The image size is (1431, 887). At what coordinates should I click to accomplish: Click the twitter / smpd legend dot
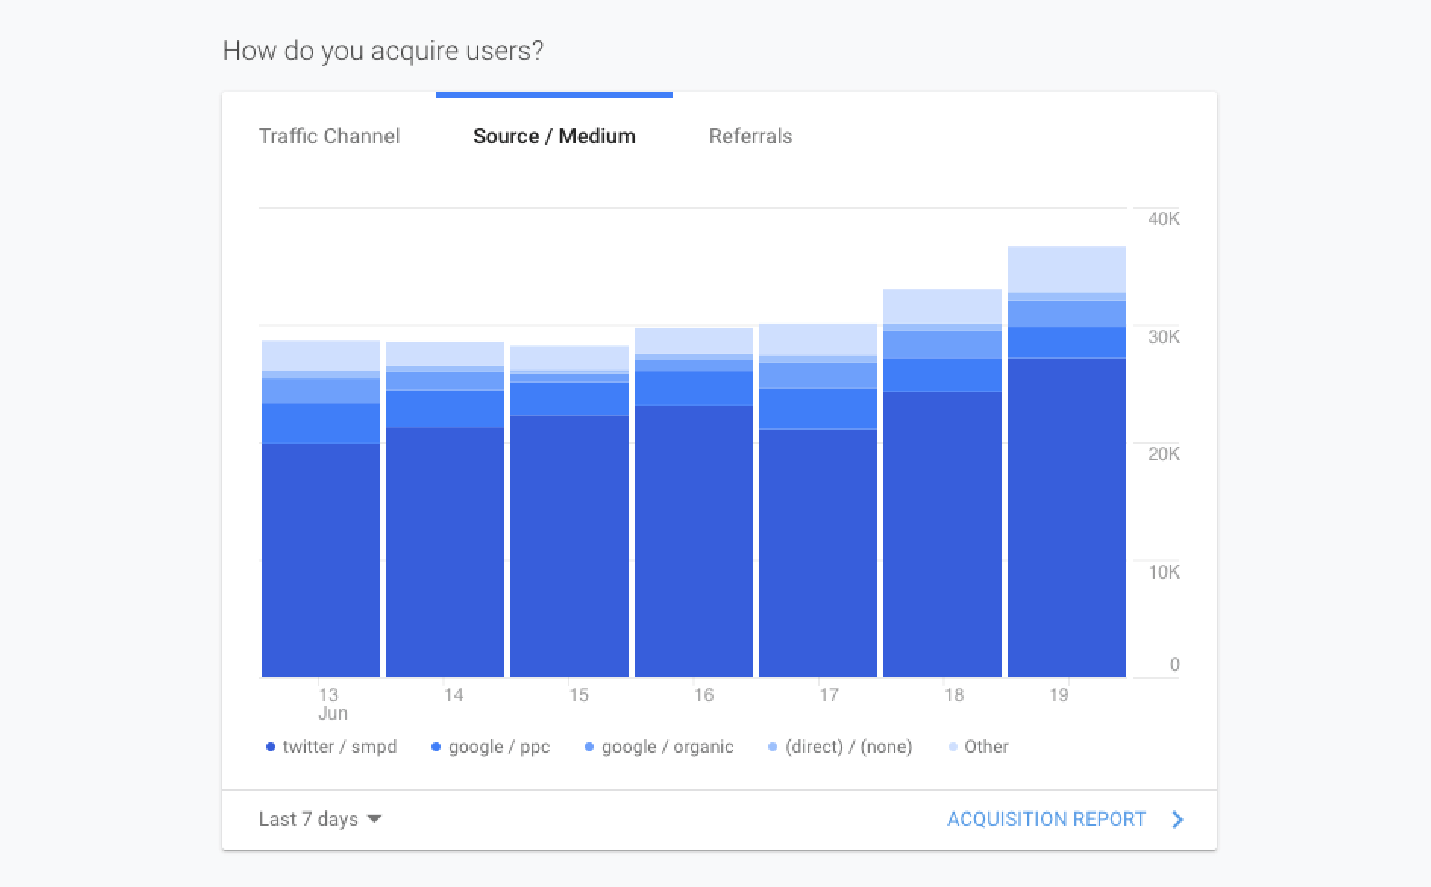pos(270,747)
